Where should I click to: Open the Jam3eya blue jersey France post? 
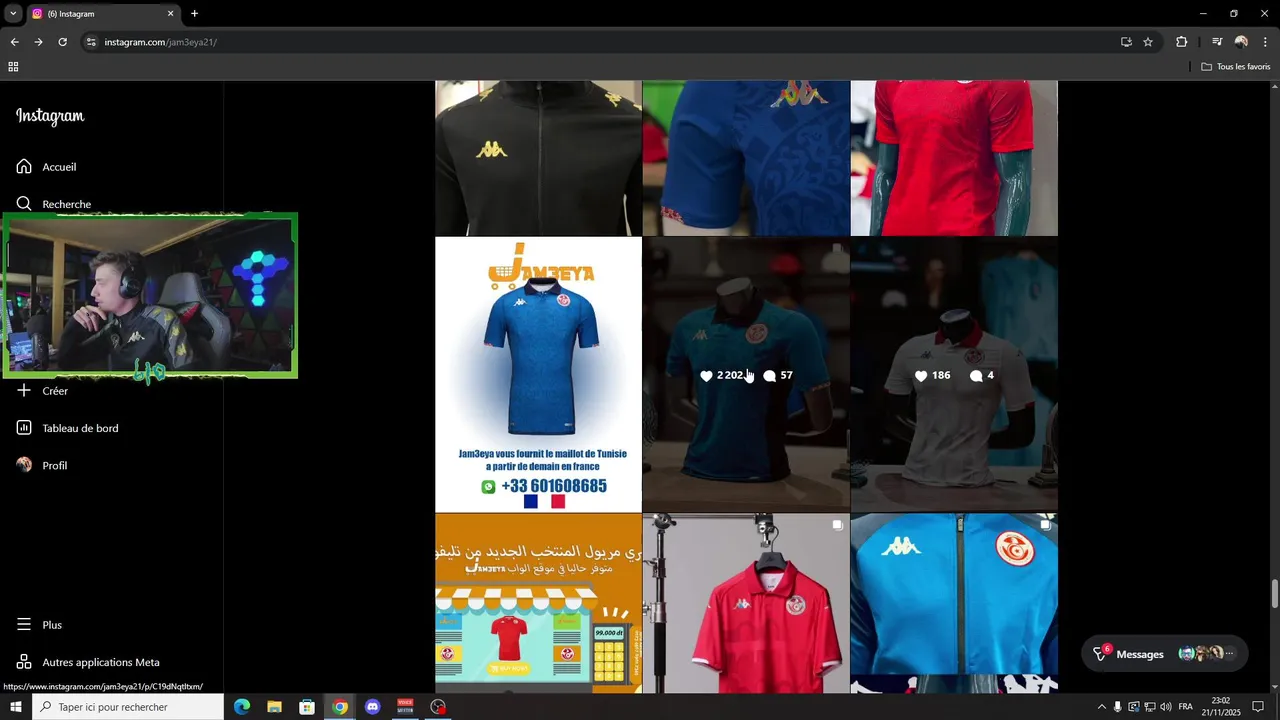coord(538,375)
